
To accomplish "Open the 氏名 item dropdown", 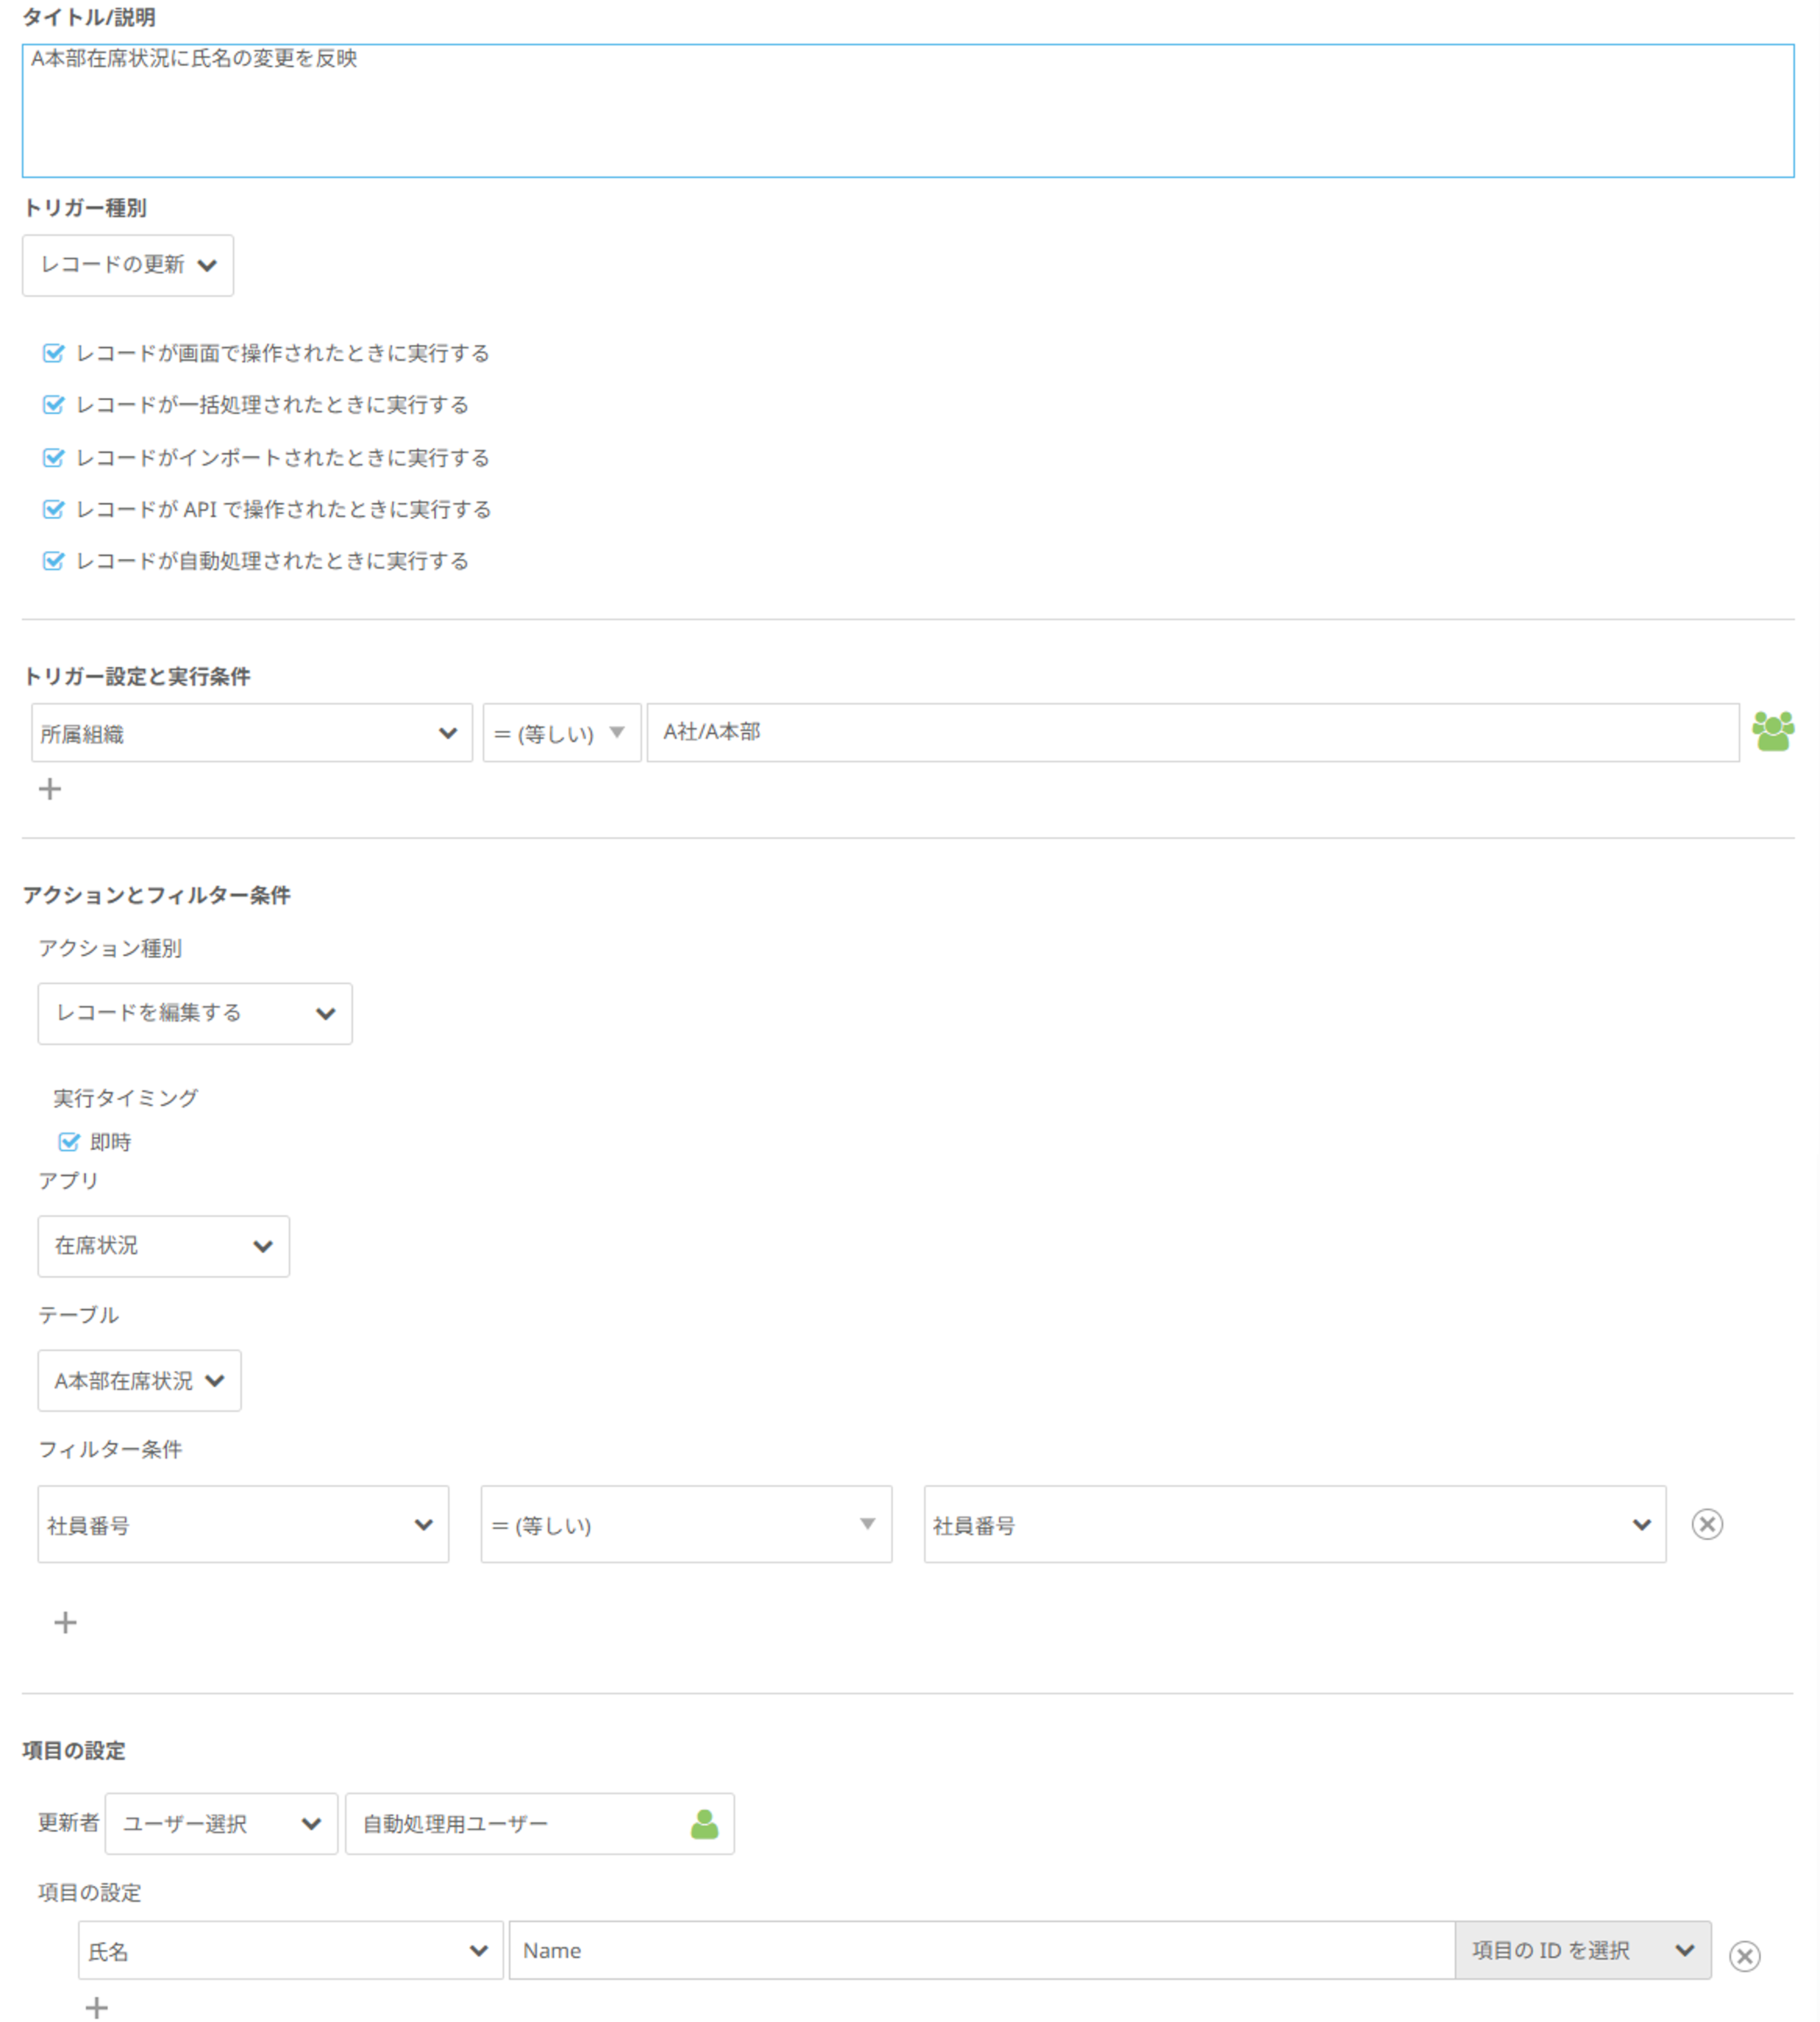I will 291,1950.
